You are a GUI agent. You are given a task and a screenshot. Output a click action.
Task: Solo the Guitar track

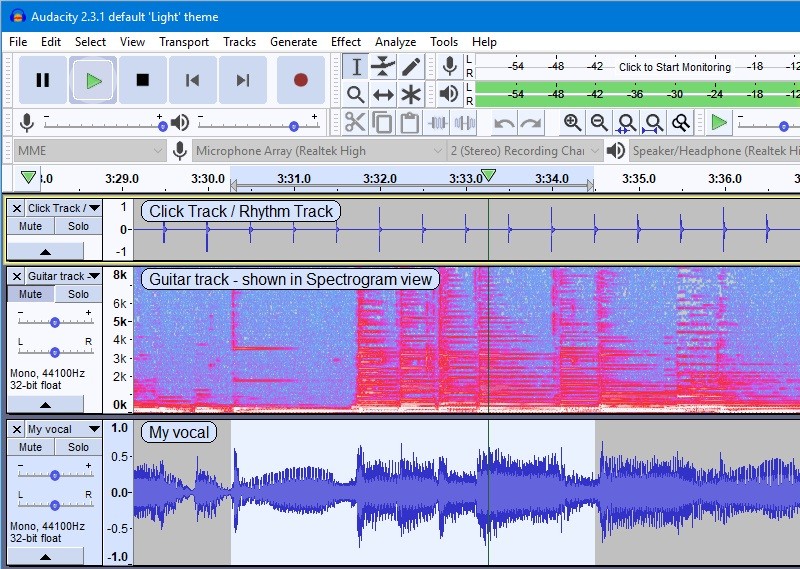(x=79, y=294)
